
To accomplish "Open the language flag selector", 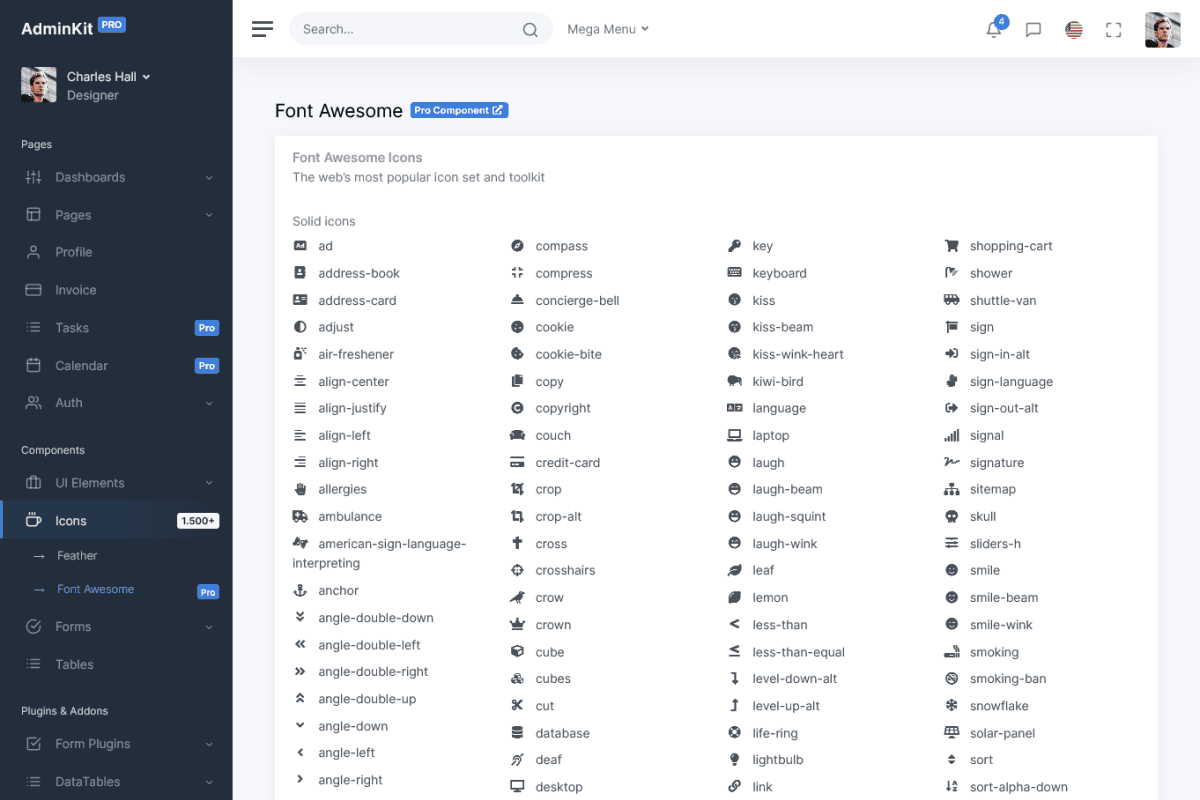I will point(1074,30).
